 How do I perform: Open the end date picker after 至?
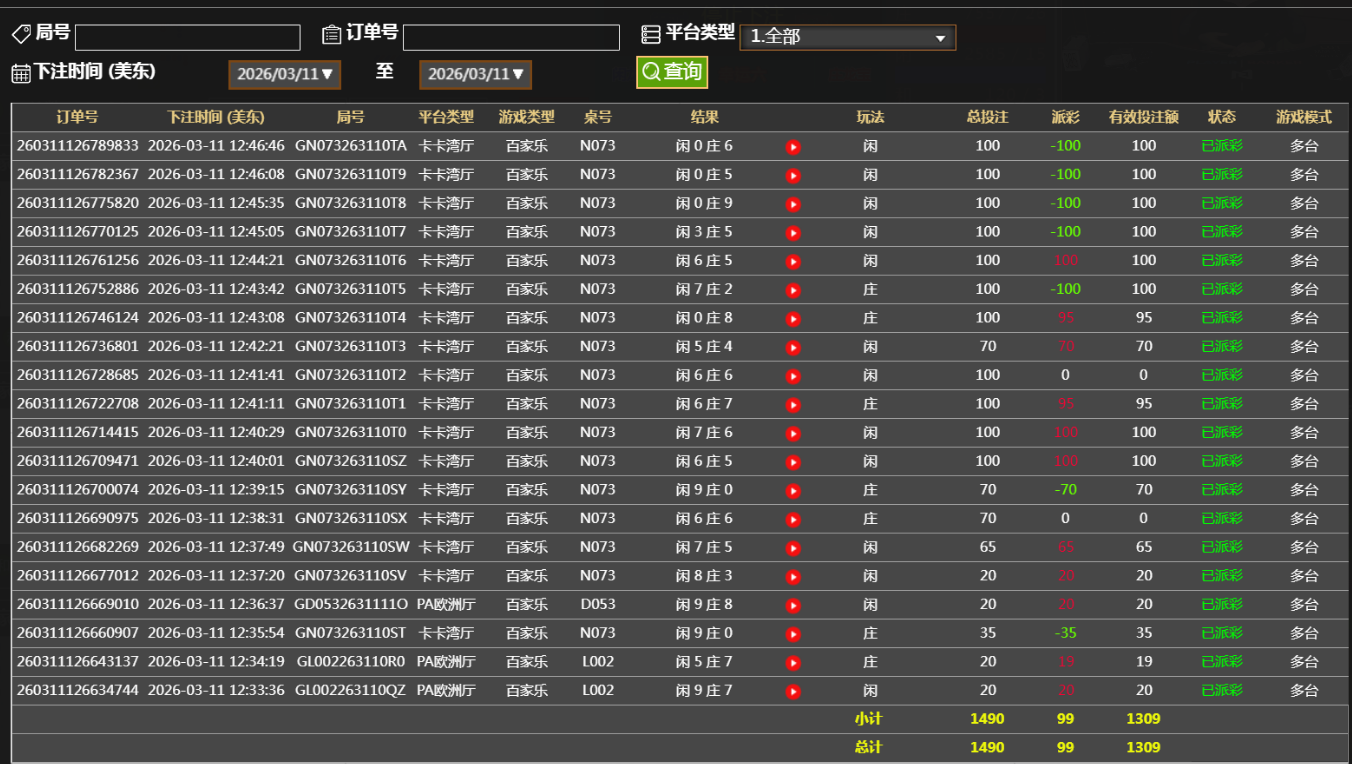coord(476,74)
